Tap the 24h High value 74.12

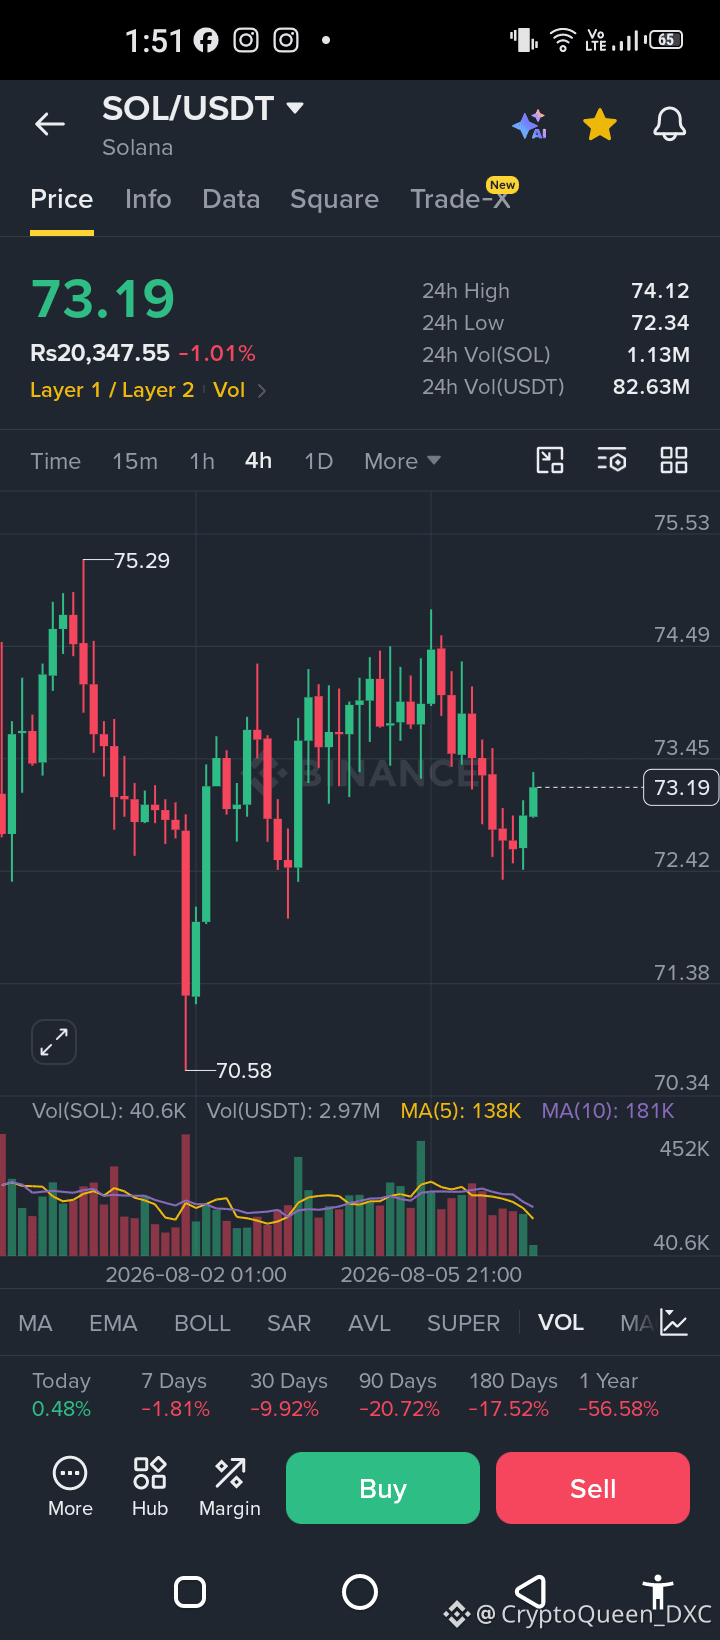660,291
